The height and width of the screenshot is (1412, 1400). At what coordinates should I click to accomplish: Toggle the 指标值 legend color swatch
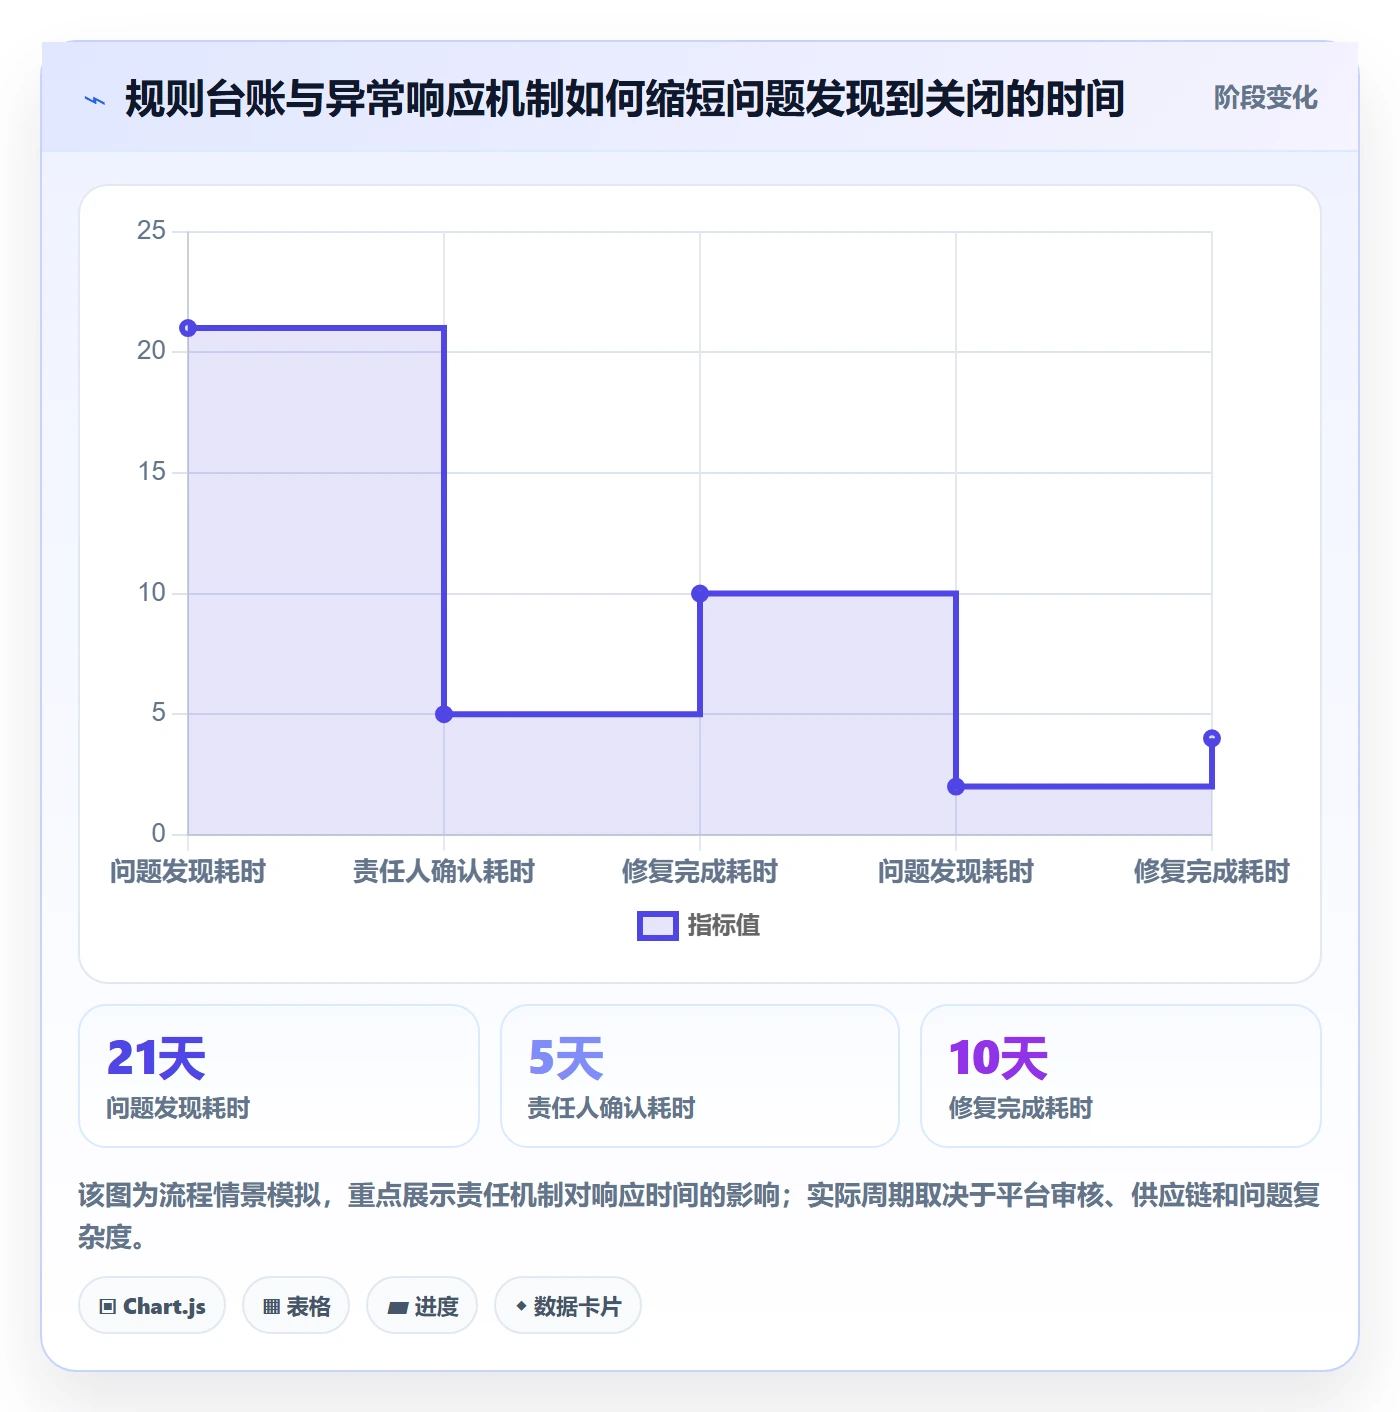[658, 926]
